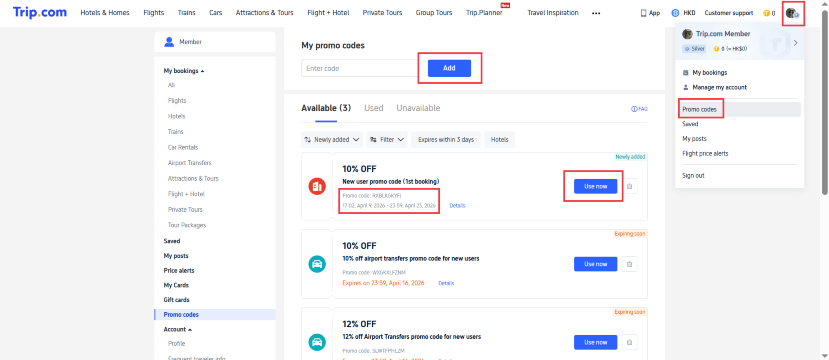Click teal car icon on 10% airport coupon
The height and width of the screenshot is (360, 829).
317,264
